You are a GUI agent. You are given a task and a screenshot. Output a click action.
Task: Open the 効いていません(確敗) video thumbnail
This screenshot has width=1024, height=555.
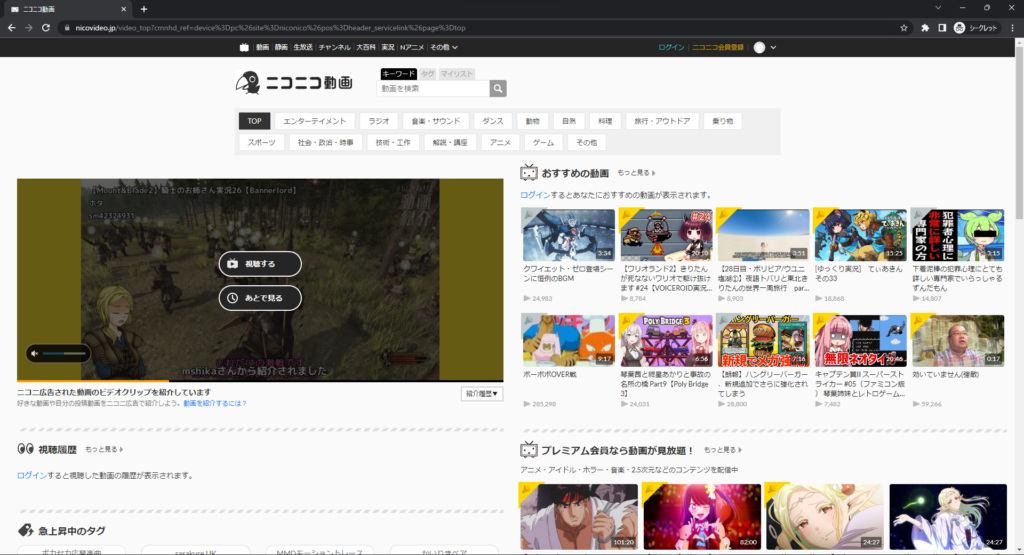(958, 341)
